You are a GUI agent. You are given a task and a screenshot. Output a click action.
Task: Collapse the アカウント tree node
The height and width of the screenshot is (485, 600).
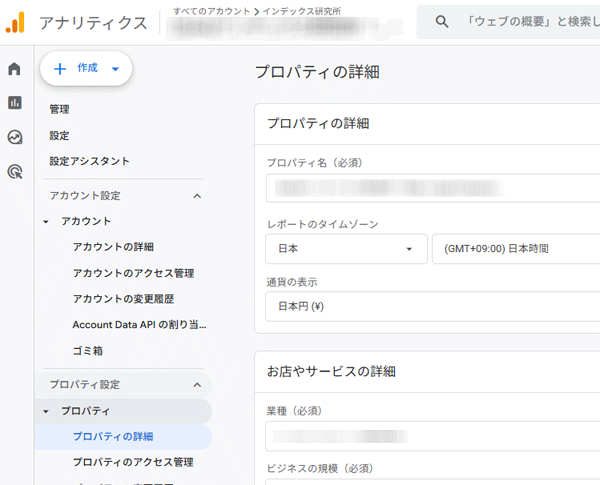[x=46, y=221]
